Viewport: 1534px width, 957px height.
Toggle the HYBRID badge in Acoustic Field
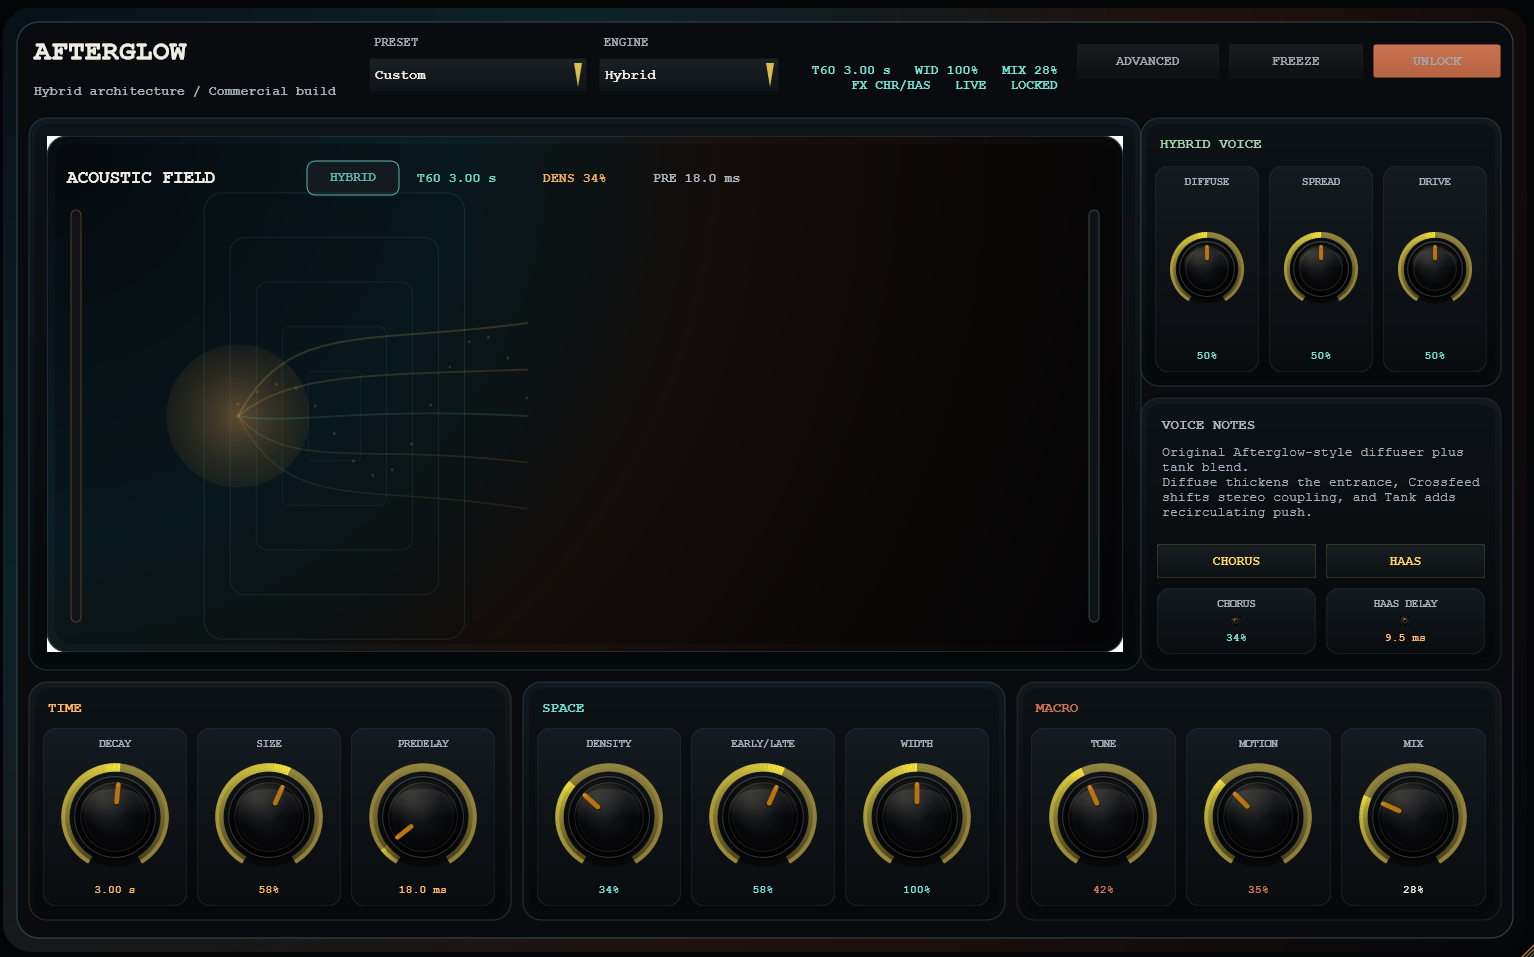pos(352,177)
